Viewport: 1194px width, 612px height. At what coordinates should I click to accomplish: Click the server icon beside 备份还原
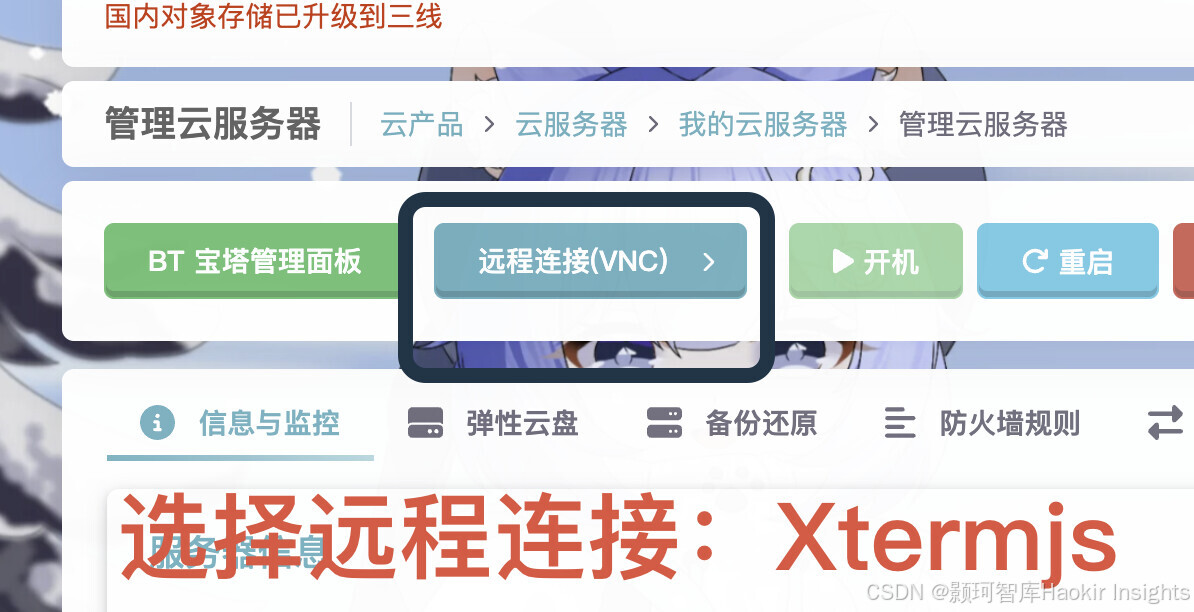click(665, 422)
